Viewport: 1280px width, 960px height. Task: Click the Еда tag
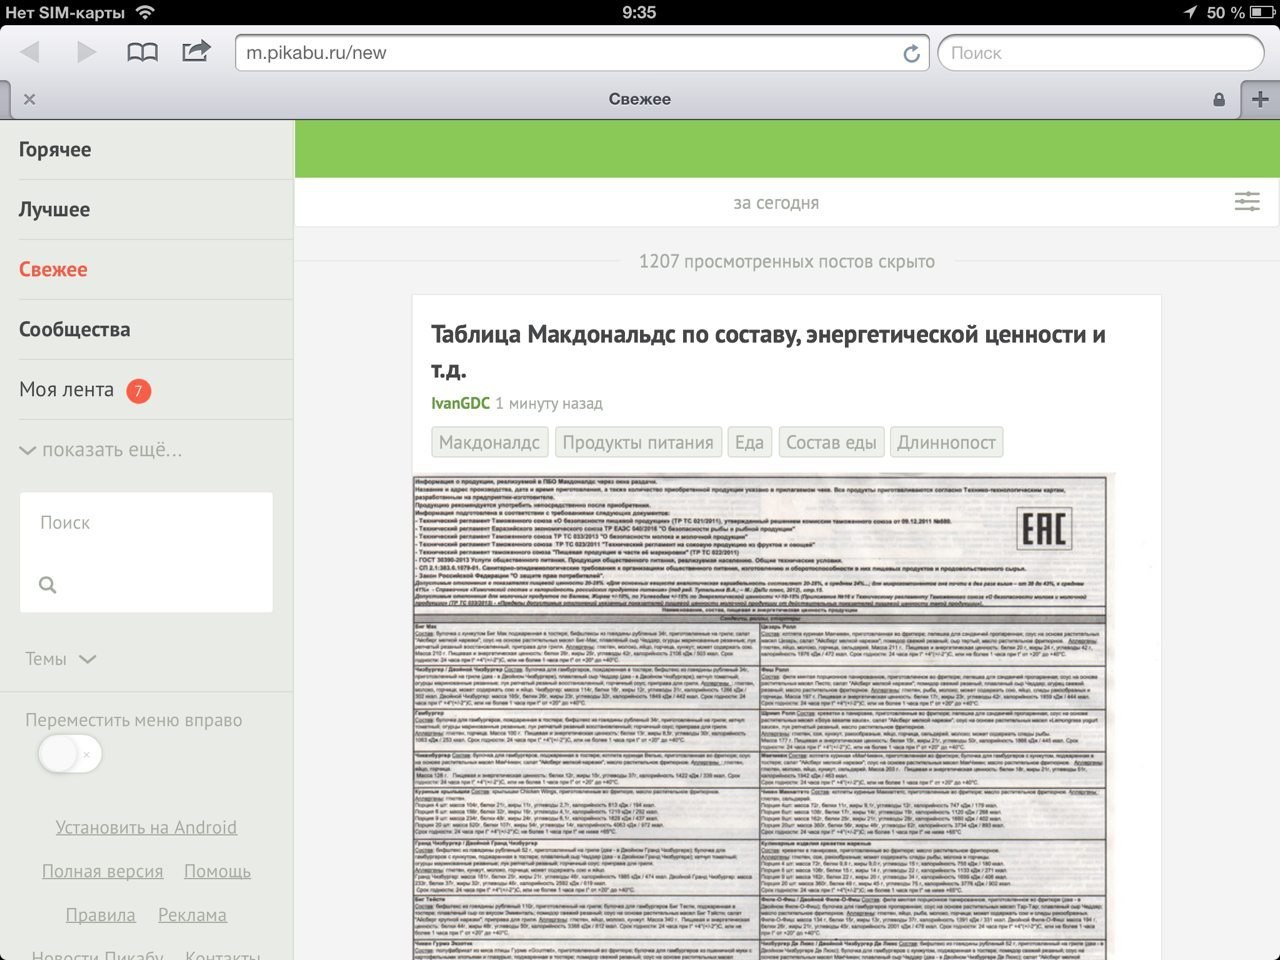[749, 442]
